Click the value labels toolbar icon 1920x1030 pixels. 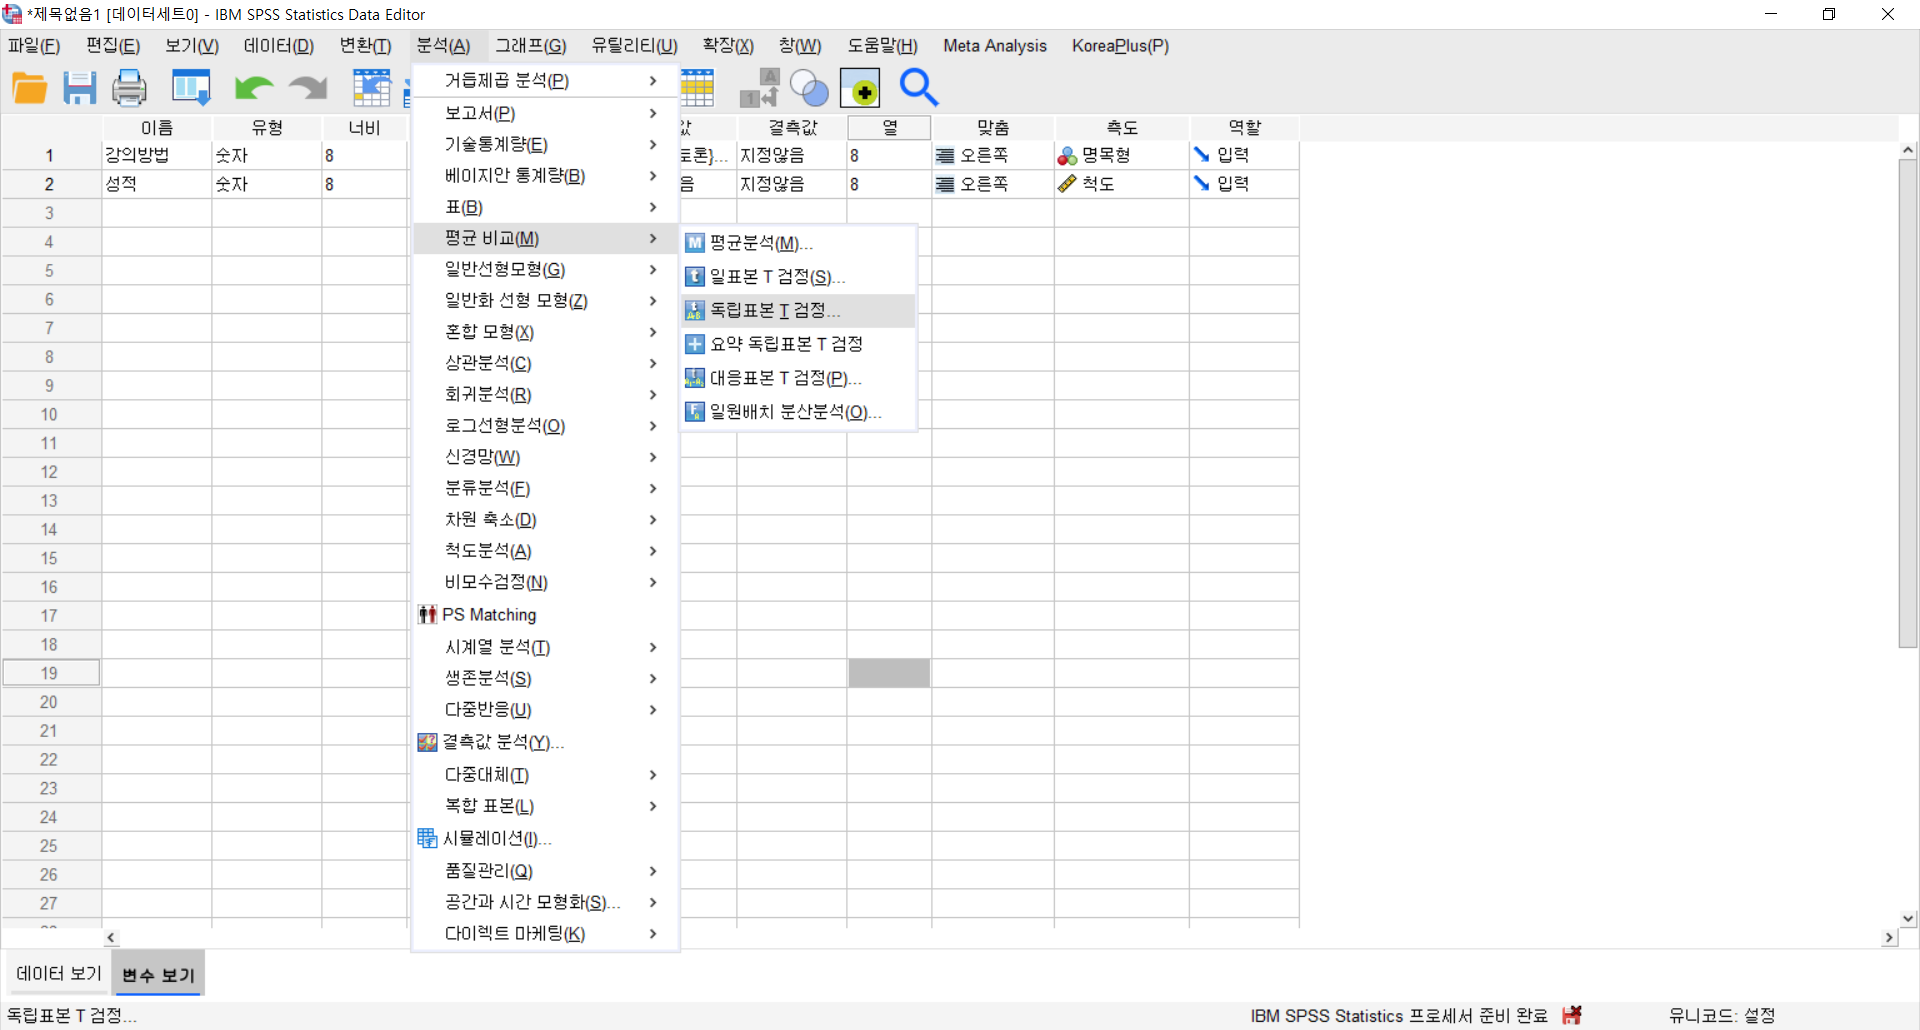pyautogui.click(x=760, y=89)
